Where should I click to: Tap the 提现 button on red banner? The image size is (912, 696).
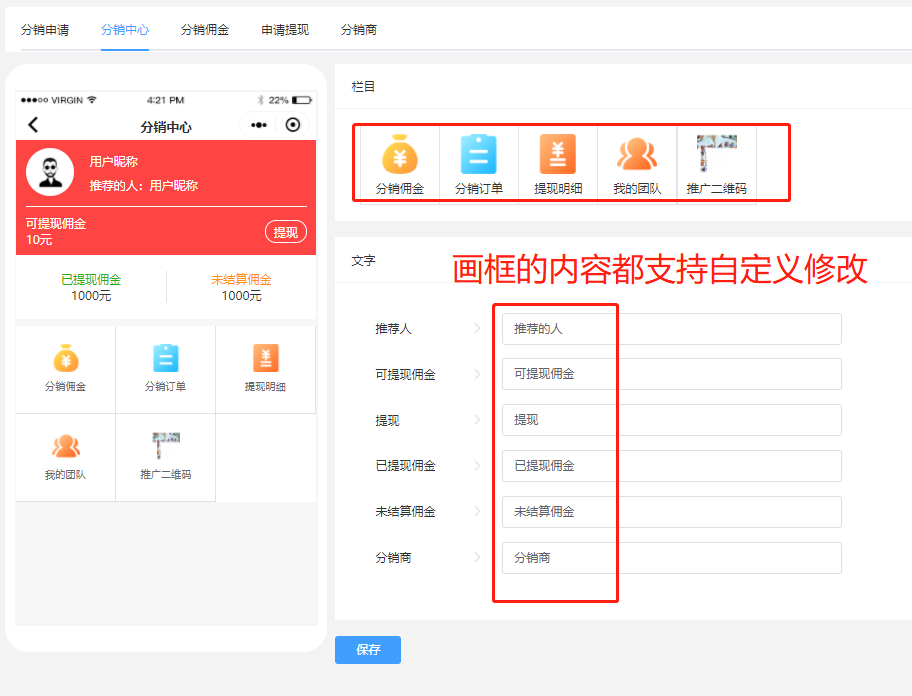286,232
